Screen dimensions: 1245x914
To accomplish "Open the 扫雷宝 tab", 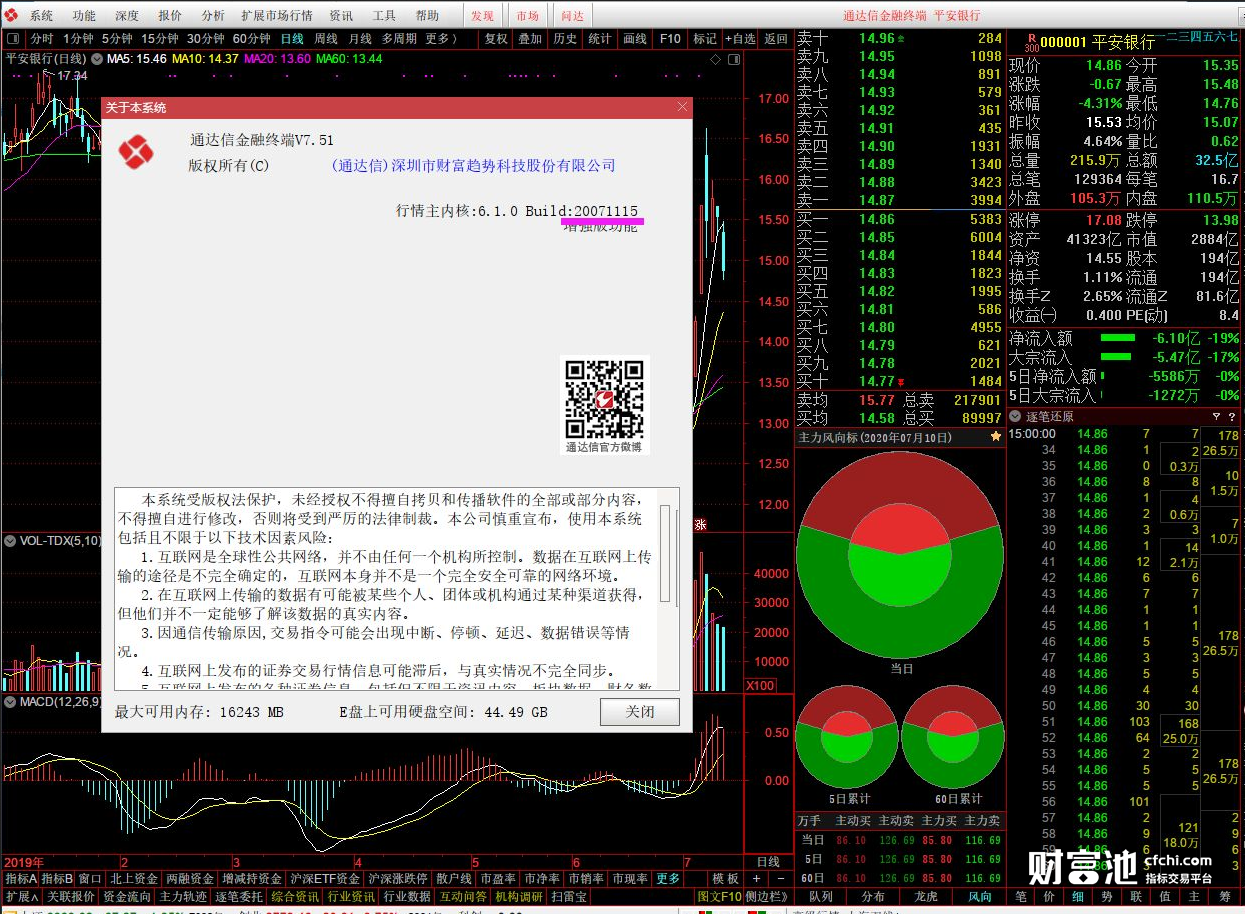I will [570, 897].
